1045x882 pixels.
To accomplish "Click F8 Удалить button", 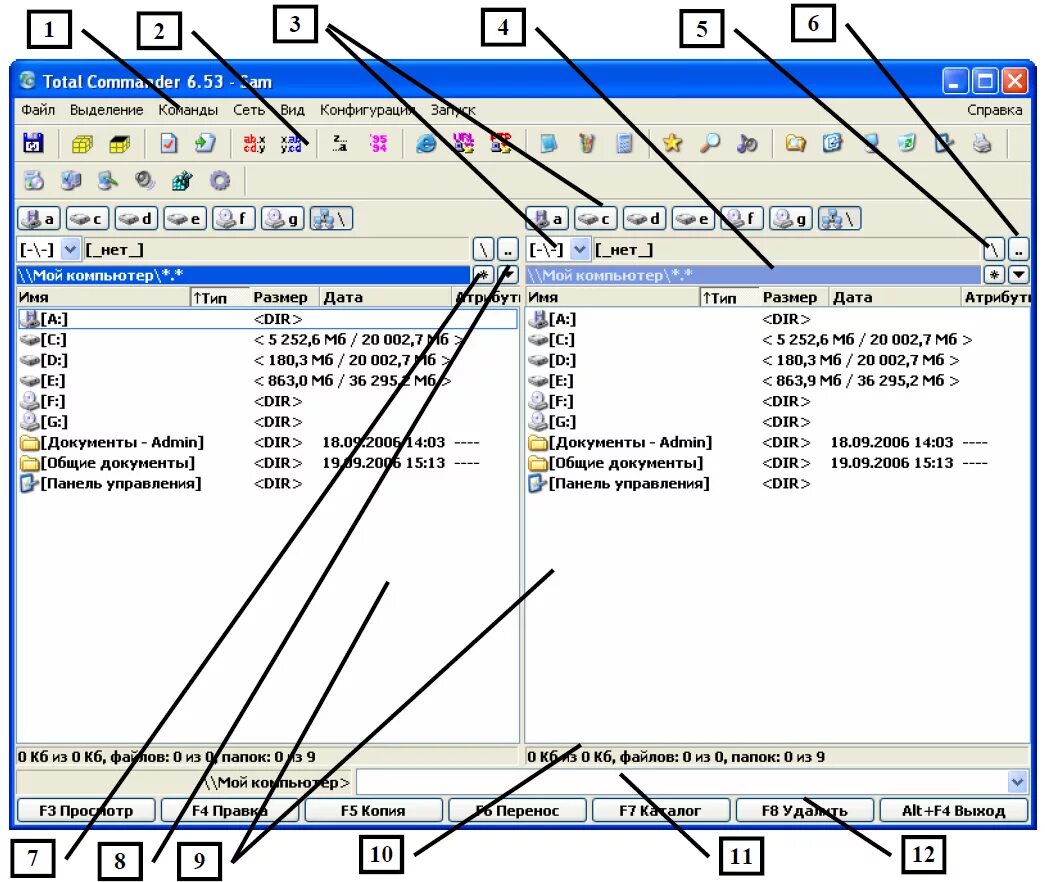I will (804, 811).
